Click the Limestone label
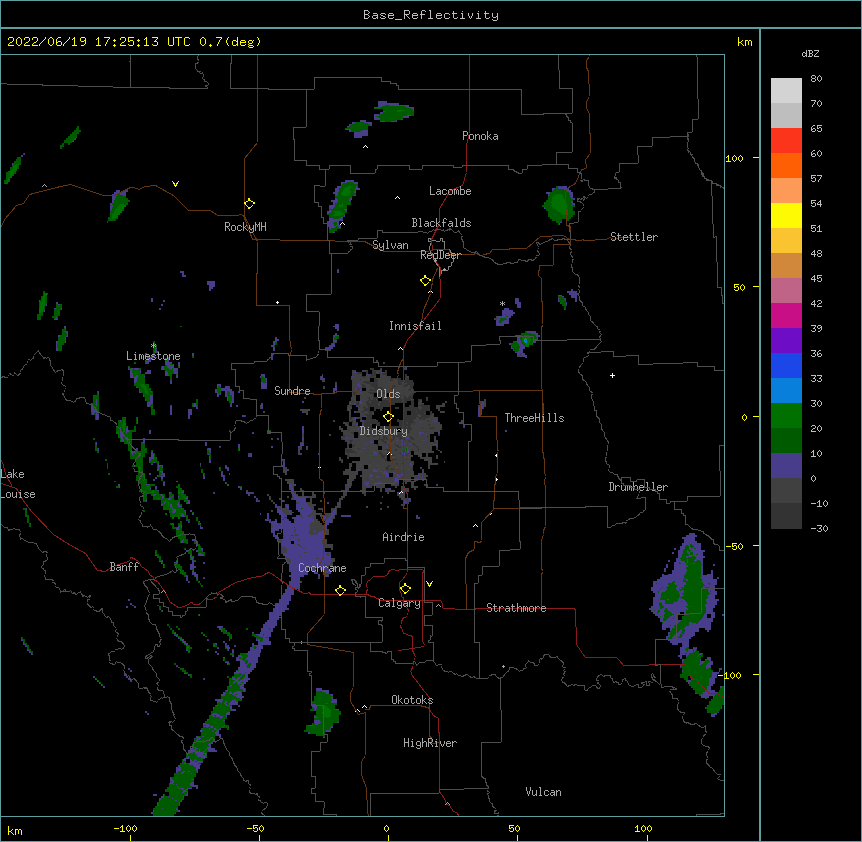 tap(153, 356)
